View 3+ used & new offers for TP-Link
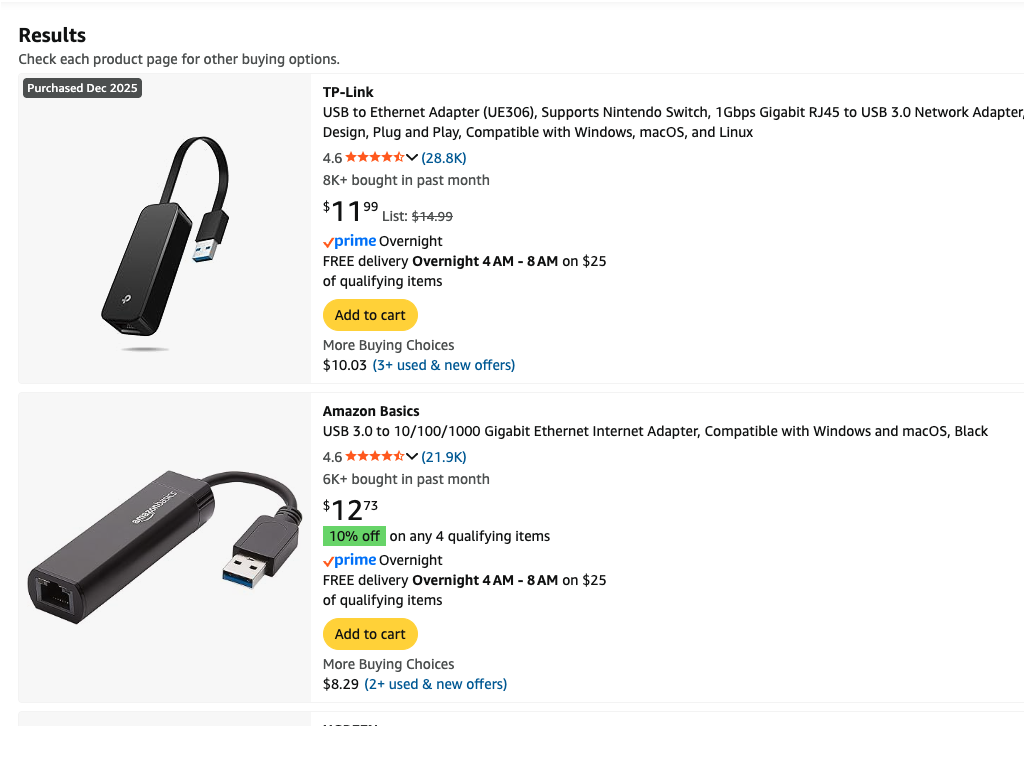This screenshot has width=1024, height=768. [x=443, y=365]
